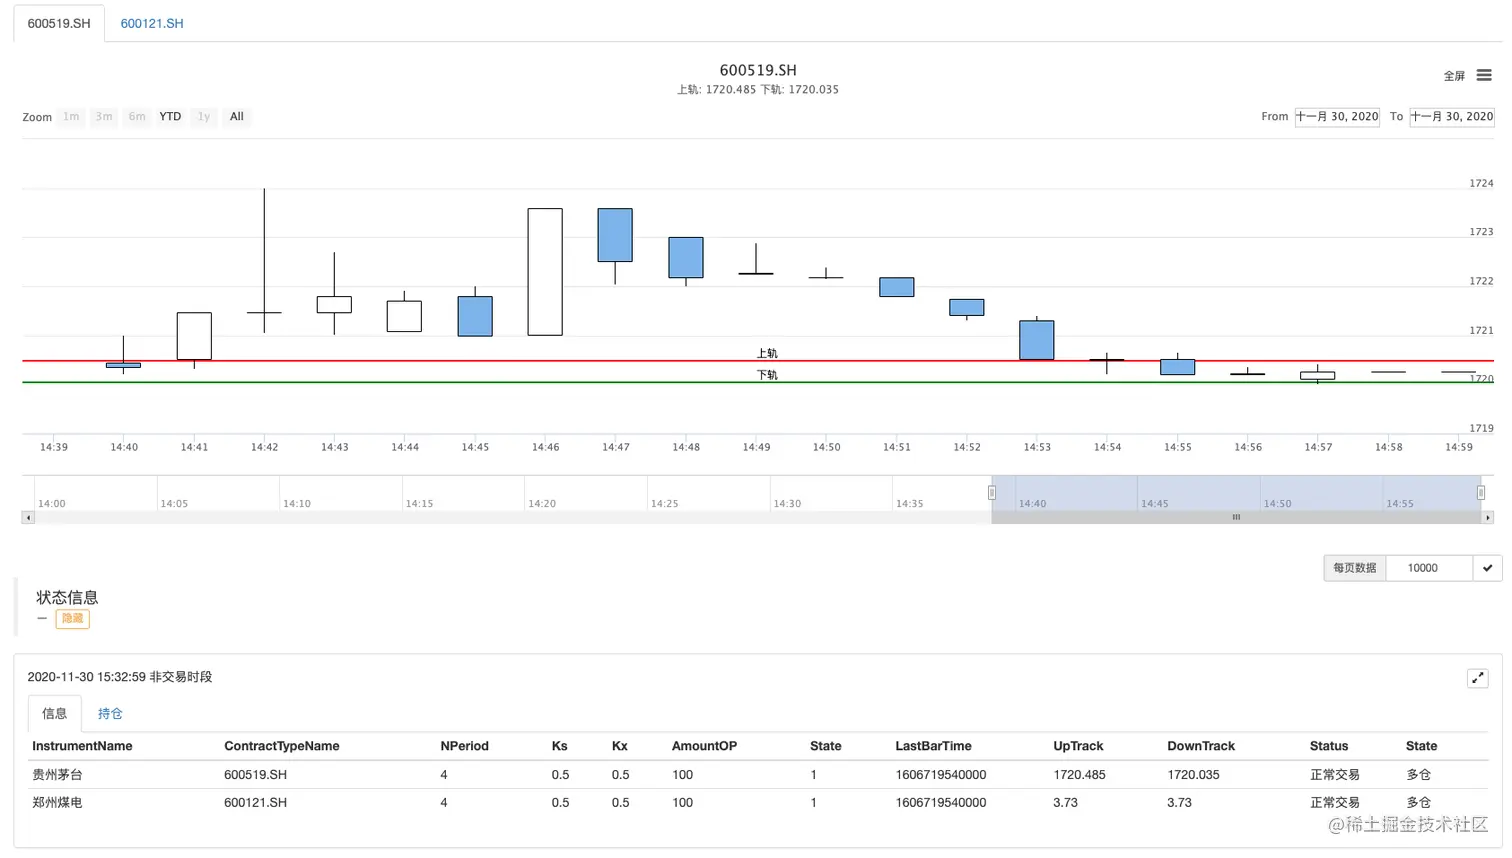Click the 全屏 fullscreen link
This screenshot has height=858, width=1512.
(1454, 76)
